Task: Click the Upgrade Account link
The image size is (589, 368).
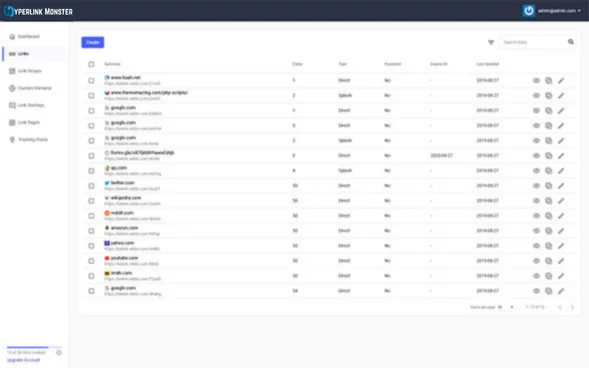Action: click(x=23, y=360)
